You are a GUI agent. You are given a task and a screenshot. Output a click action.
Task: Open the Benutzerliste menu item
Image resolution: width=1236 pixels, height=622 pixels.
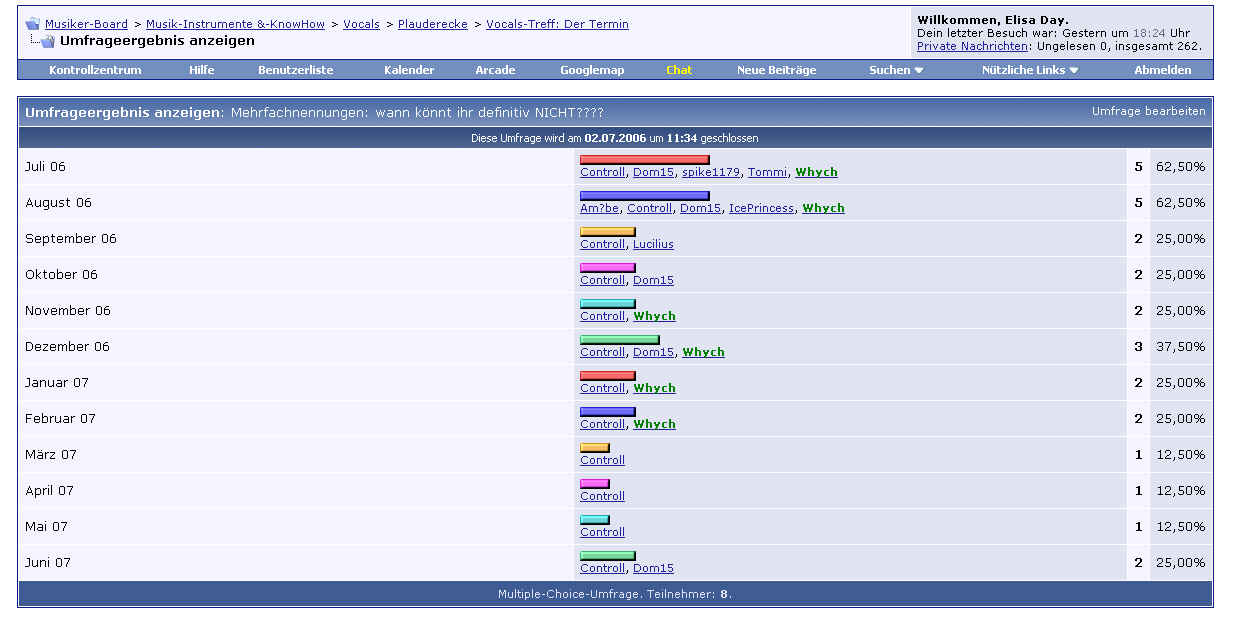coord(295,70)
